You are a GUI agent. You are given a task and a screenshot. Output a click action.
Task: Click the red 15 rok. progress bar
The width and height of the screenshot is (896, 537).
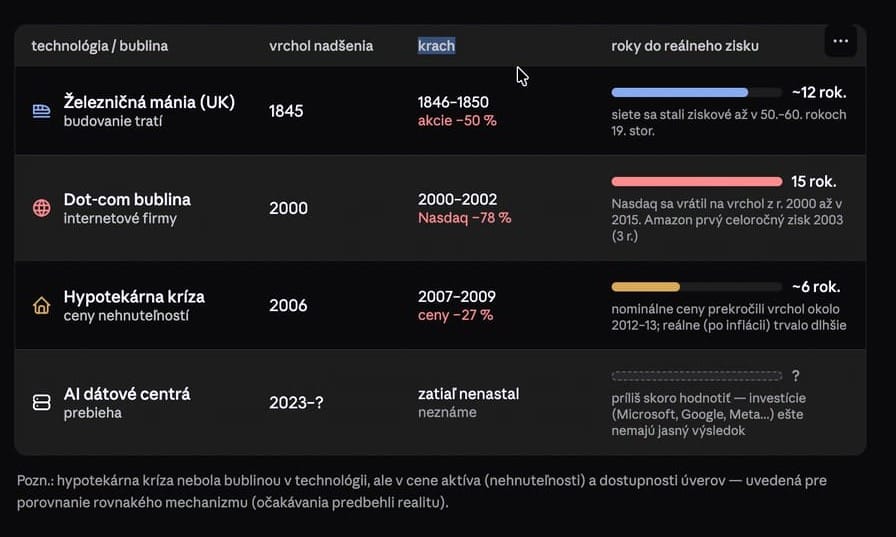pos(697,182)
